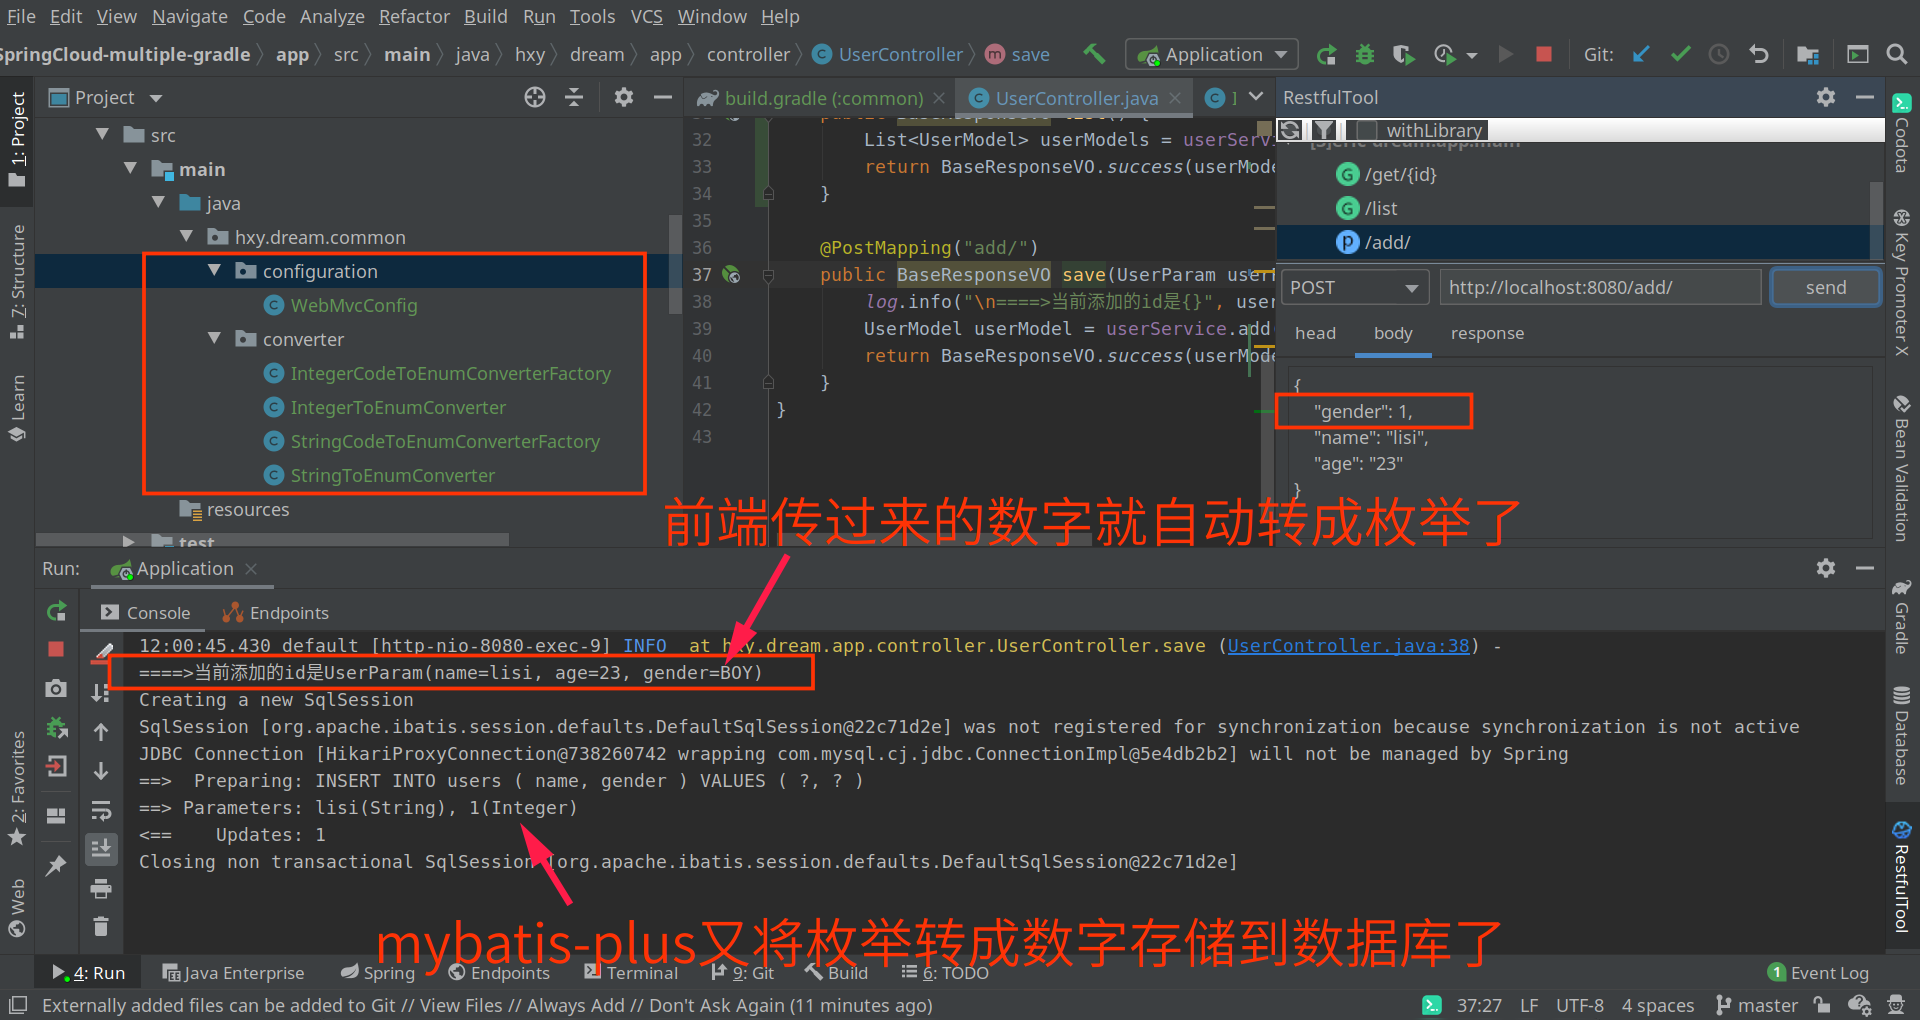The image size is (1920, 1020).
Task: Toggle soft-wrap in console
Action: [x=100, y=810]
